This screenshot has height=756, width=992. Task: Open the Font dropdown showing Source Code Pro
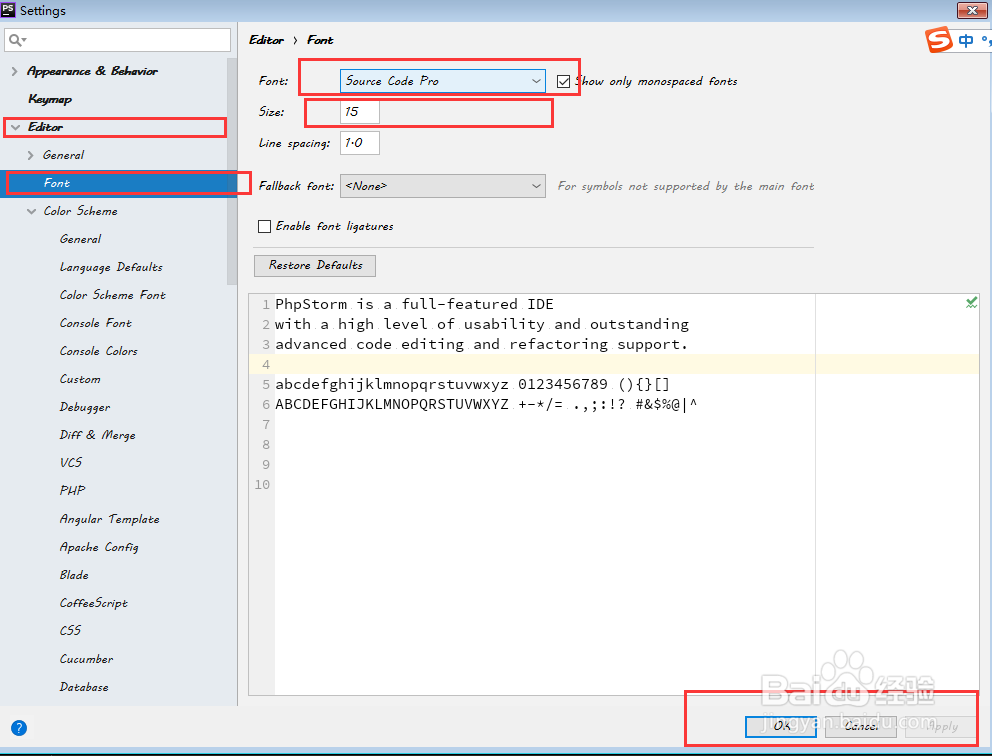pos(442,81)
